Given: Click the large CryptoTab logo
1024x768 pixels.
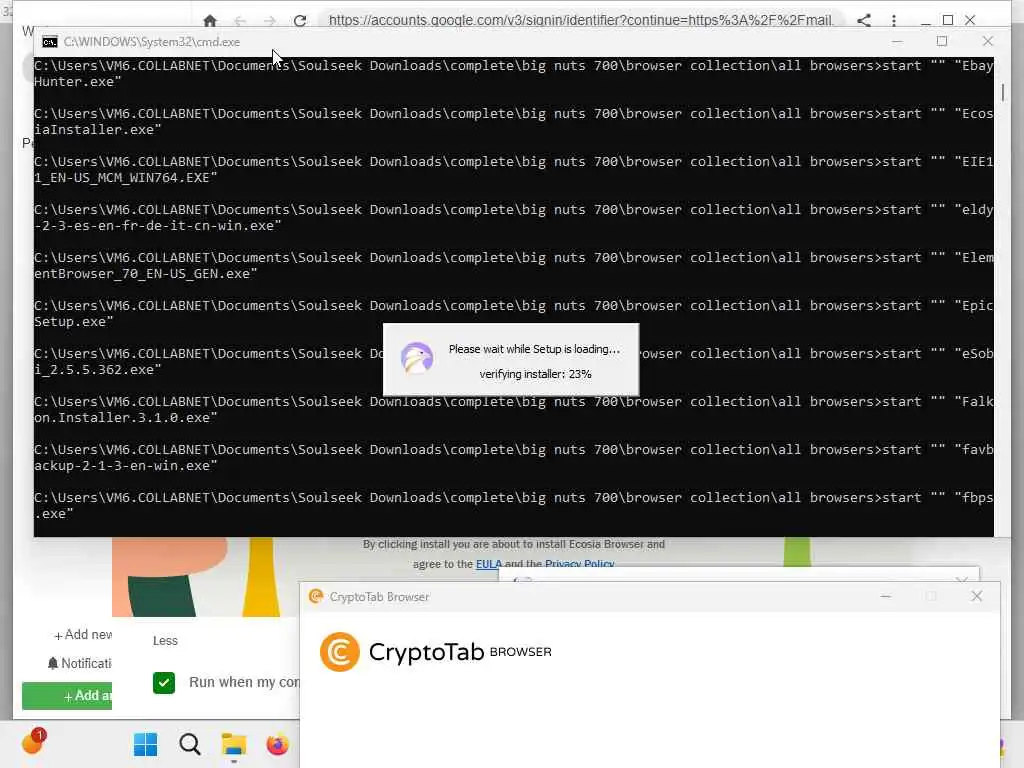Looking at the screenshot, I should 436,652.
